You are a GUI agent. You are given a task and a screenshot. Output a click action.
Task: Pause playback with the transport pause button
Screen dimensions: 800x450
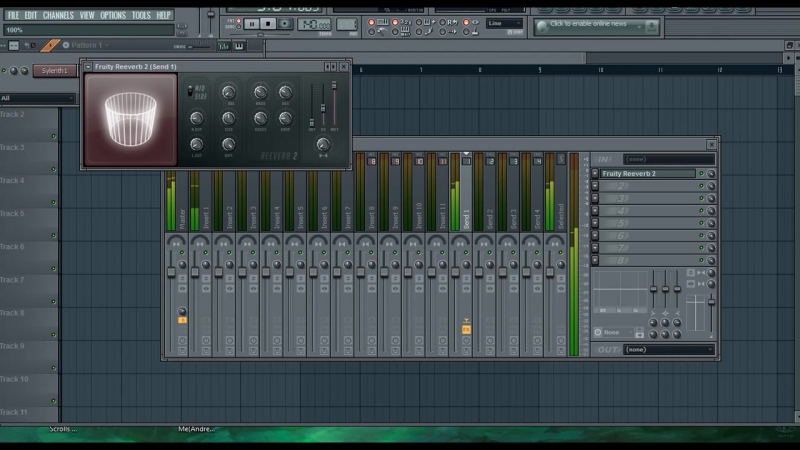coord(252,23)
